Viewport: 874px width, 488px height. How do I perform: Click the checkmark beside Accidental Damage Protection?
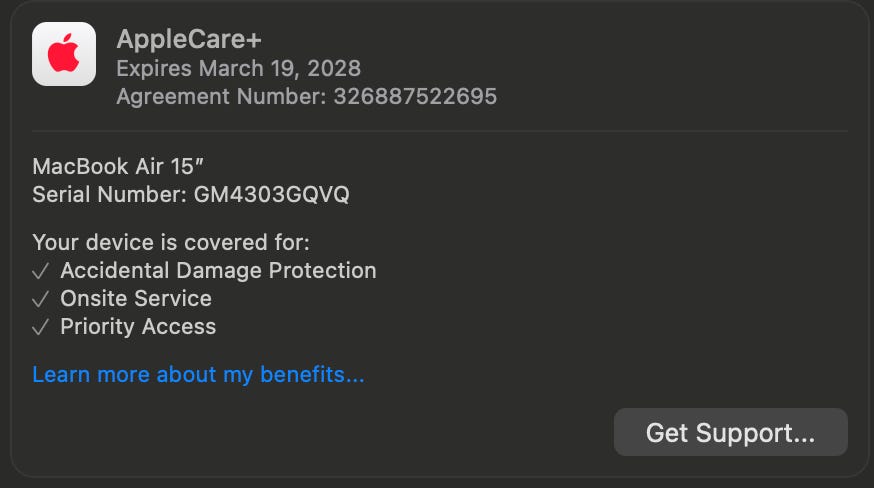point(41,271)
